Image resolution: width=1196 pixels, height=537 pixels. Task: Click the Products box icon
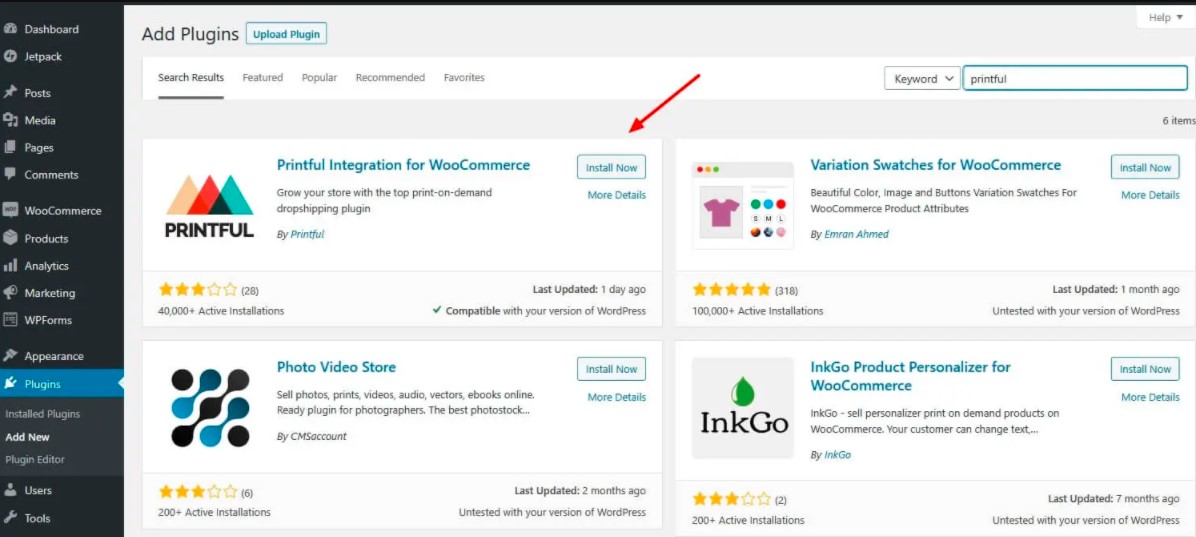tap(10, 238)
